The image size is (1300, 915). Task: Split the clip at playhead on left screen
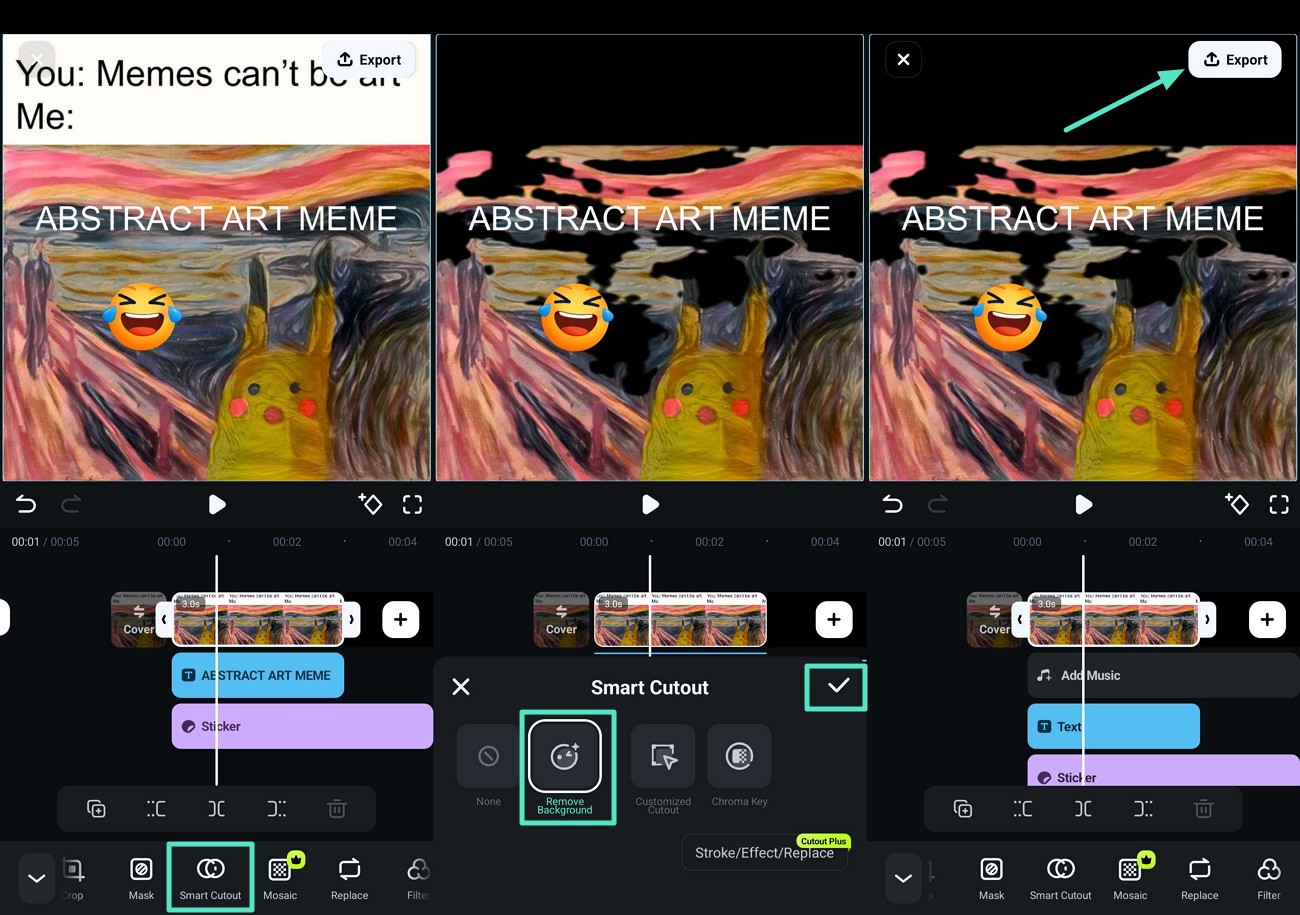[216, 809]
